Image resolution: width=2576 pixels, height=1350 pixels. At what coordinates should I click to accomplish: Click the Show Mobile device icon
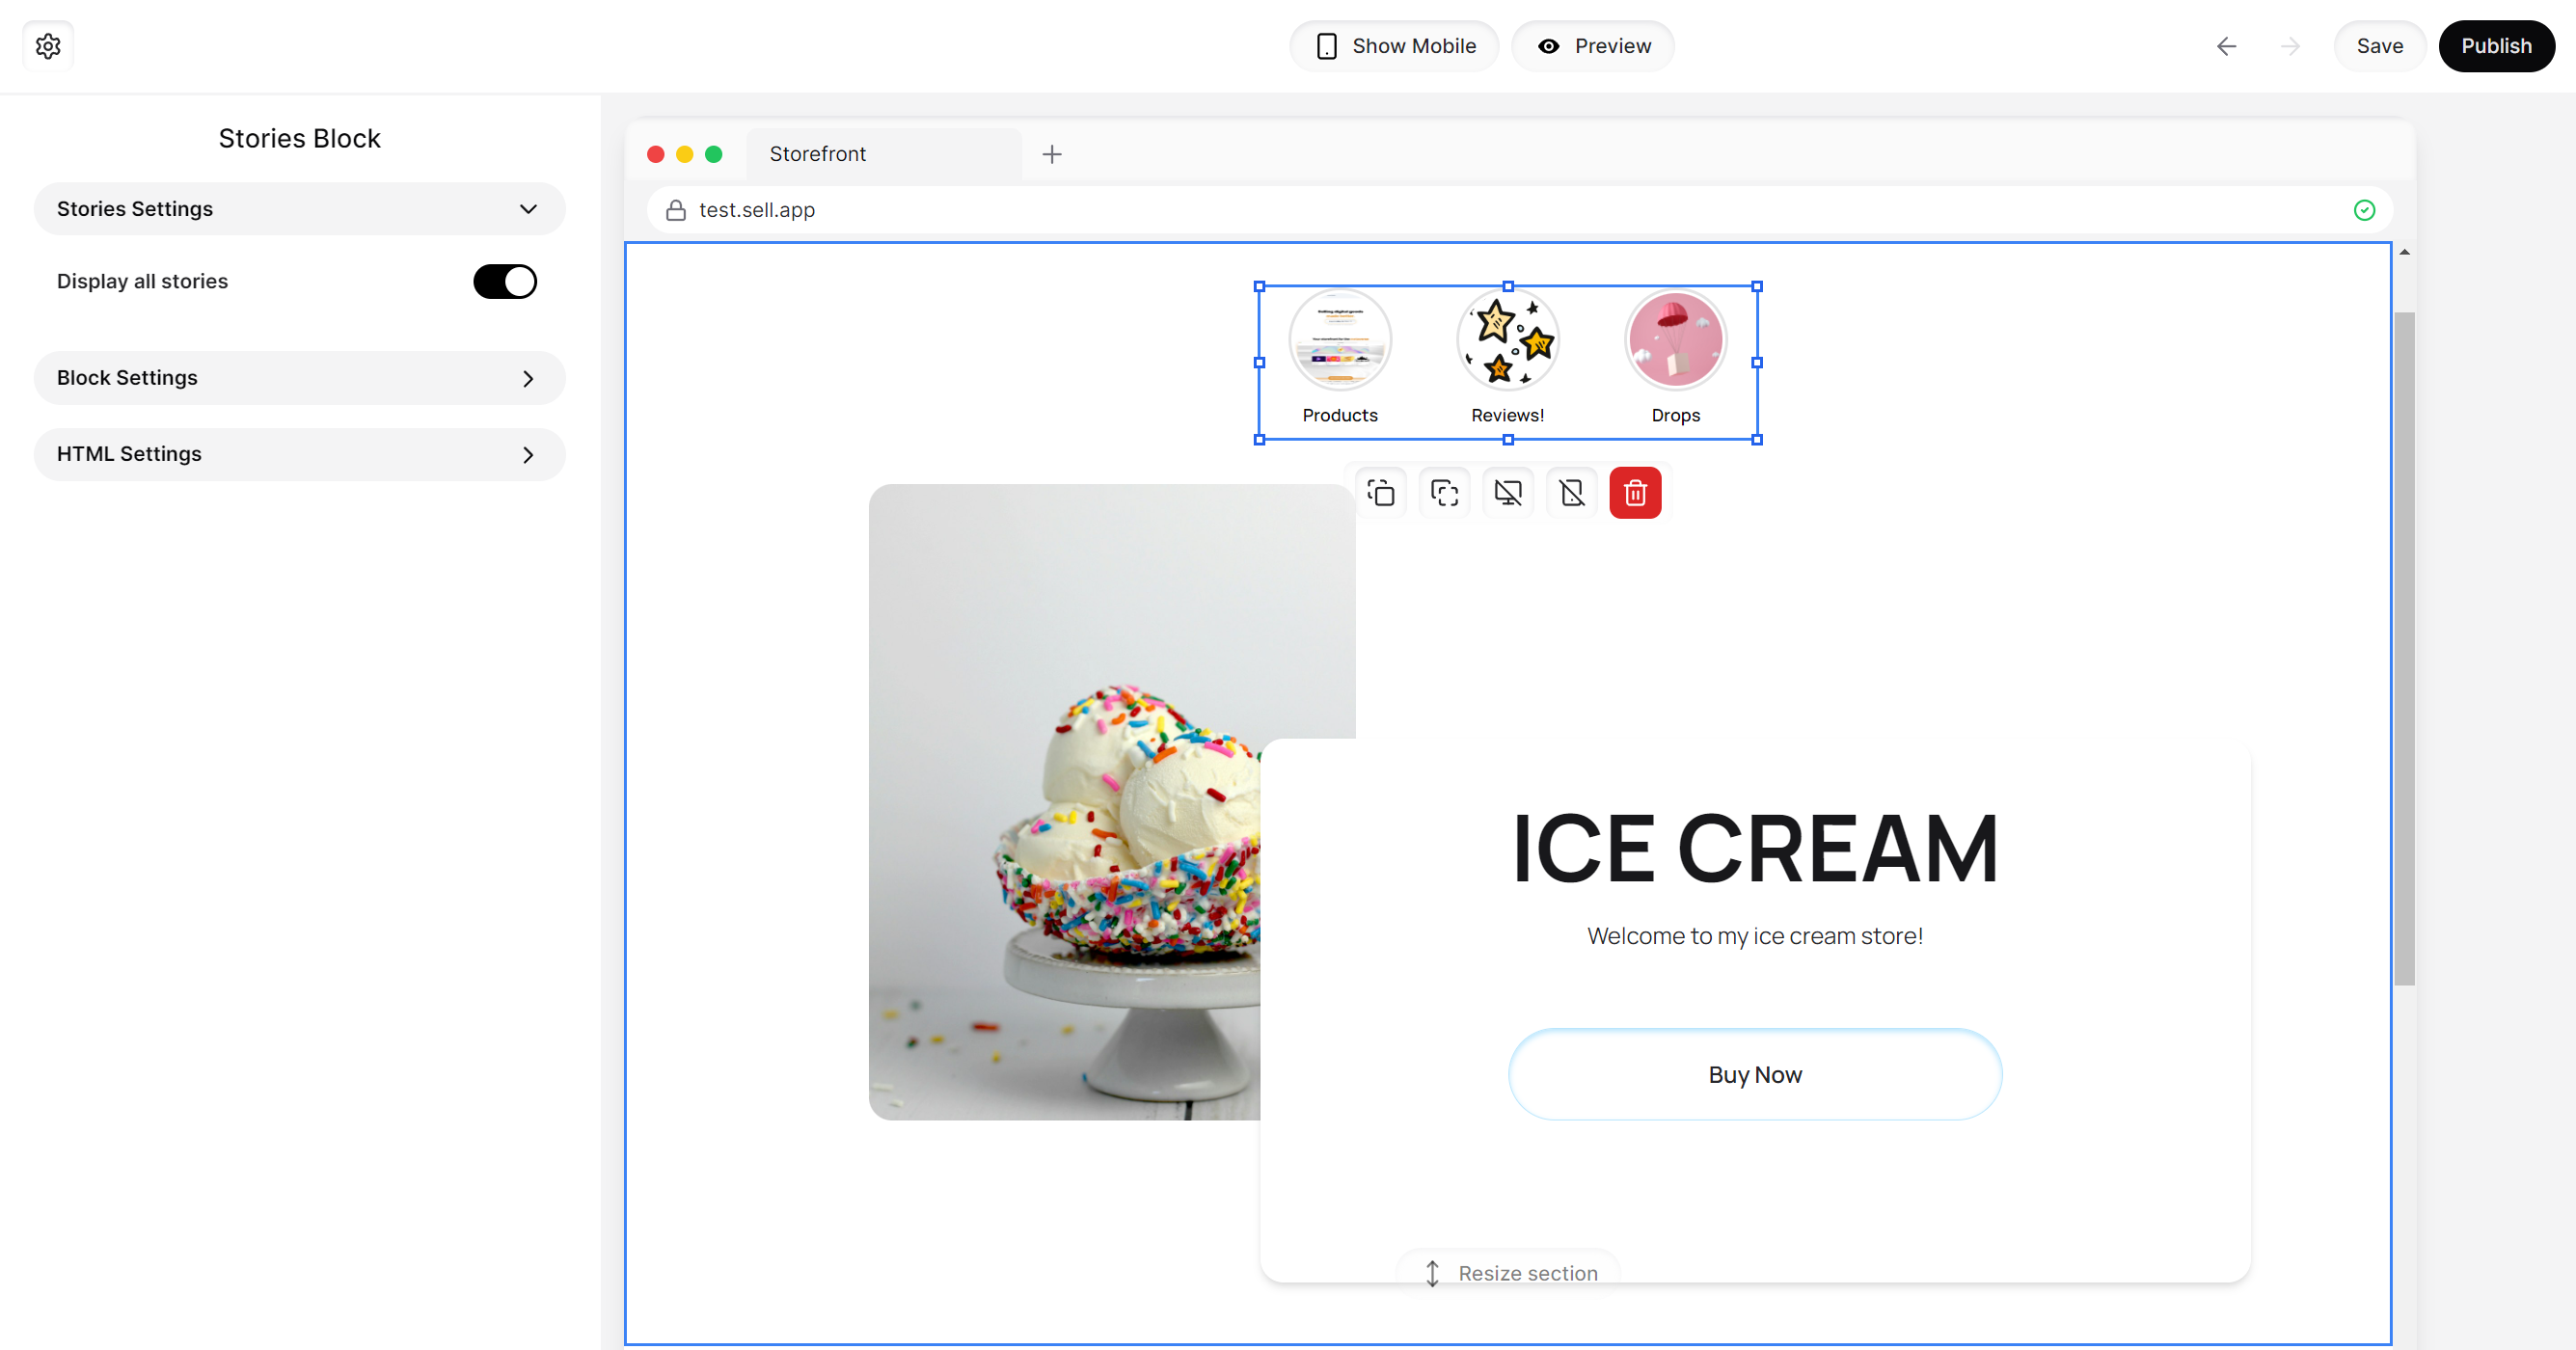1327,46
